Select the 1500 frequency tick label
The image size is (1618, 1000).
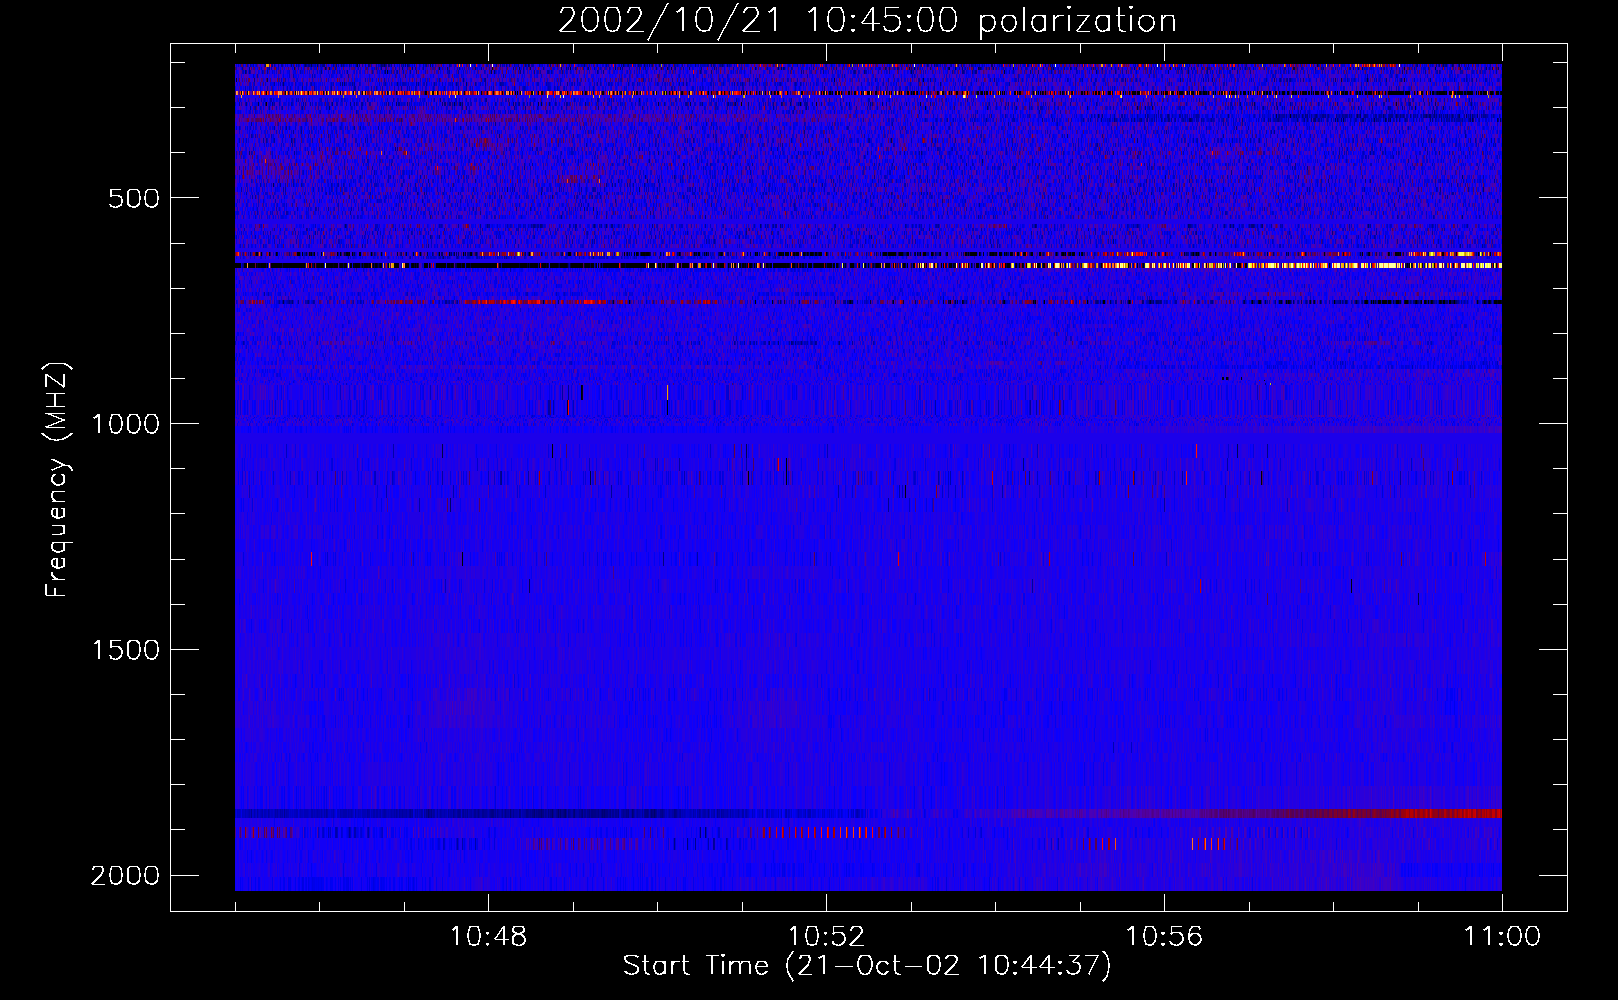tap(125, 650)
